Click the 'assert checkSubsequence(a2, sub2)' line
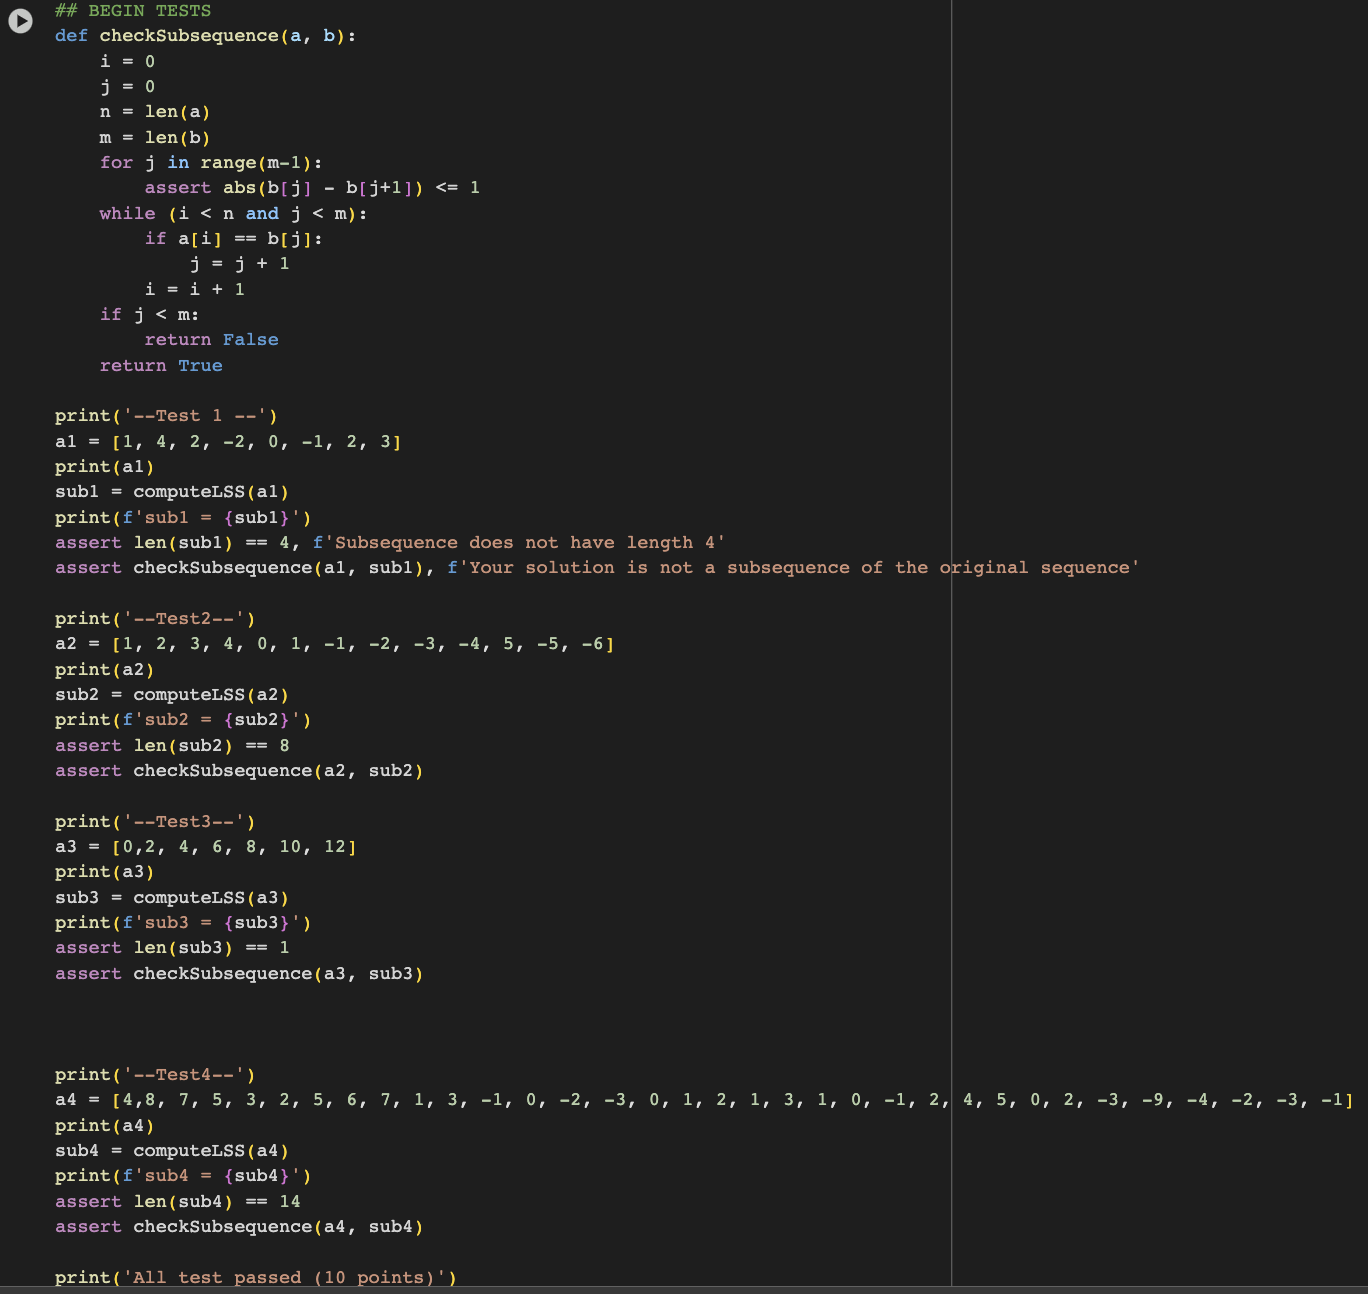This screenshot has width=1368, height=1294. tap(239, 771)
